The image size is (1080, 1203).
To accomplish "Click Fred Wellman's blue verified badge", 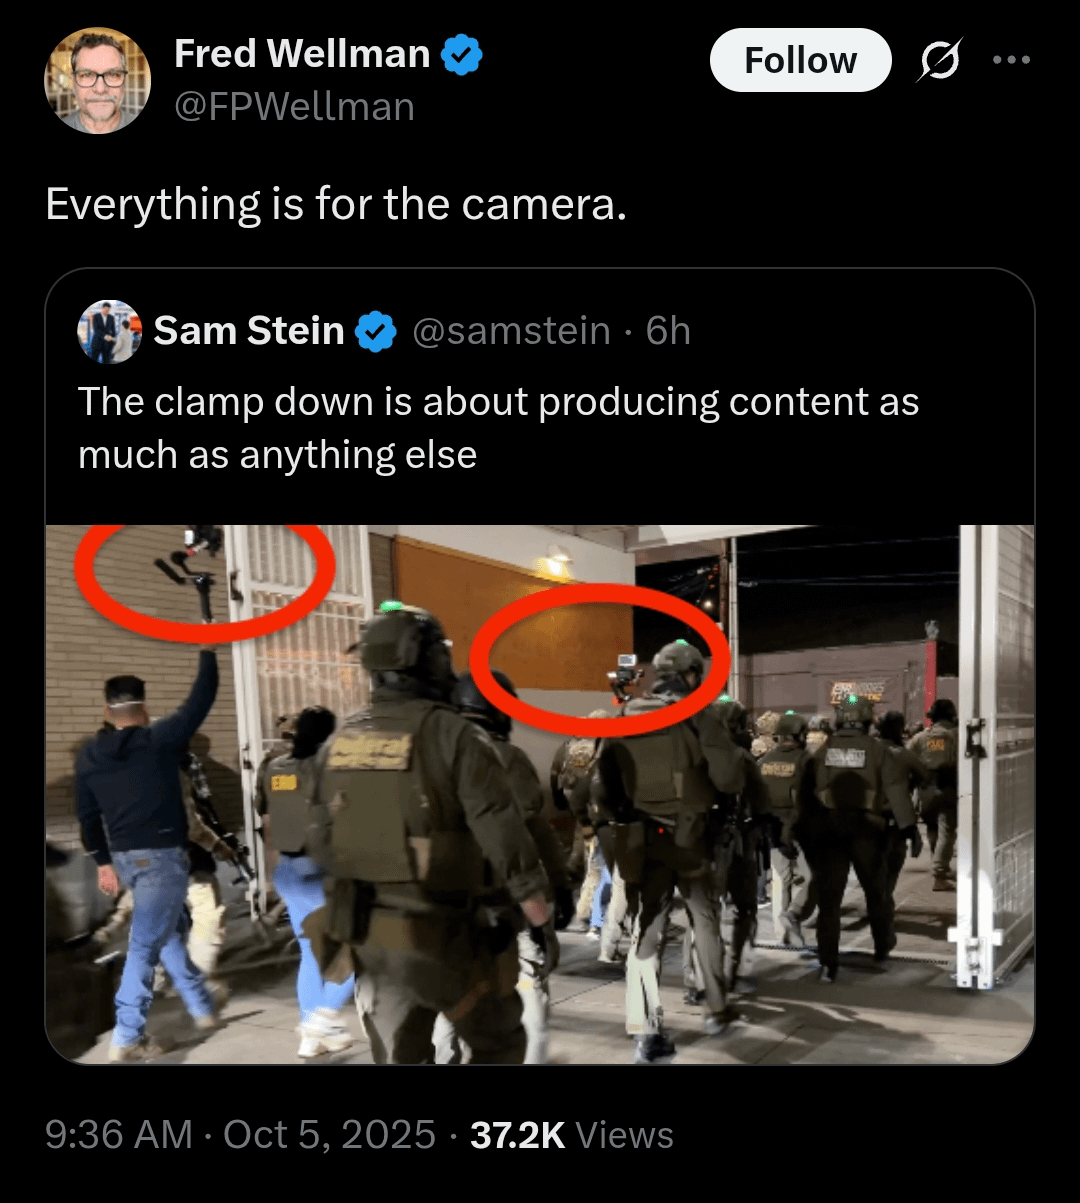I will (x=462, y=55).
